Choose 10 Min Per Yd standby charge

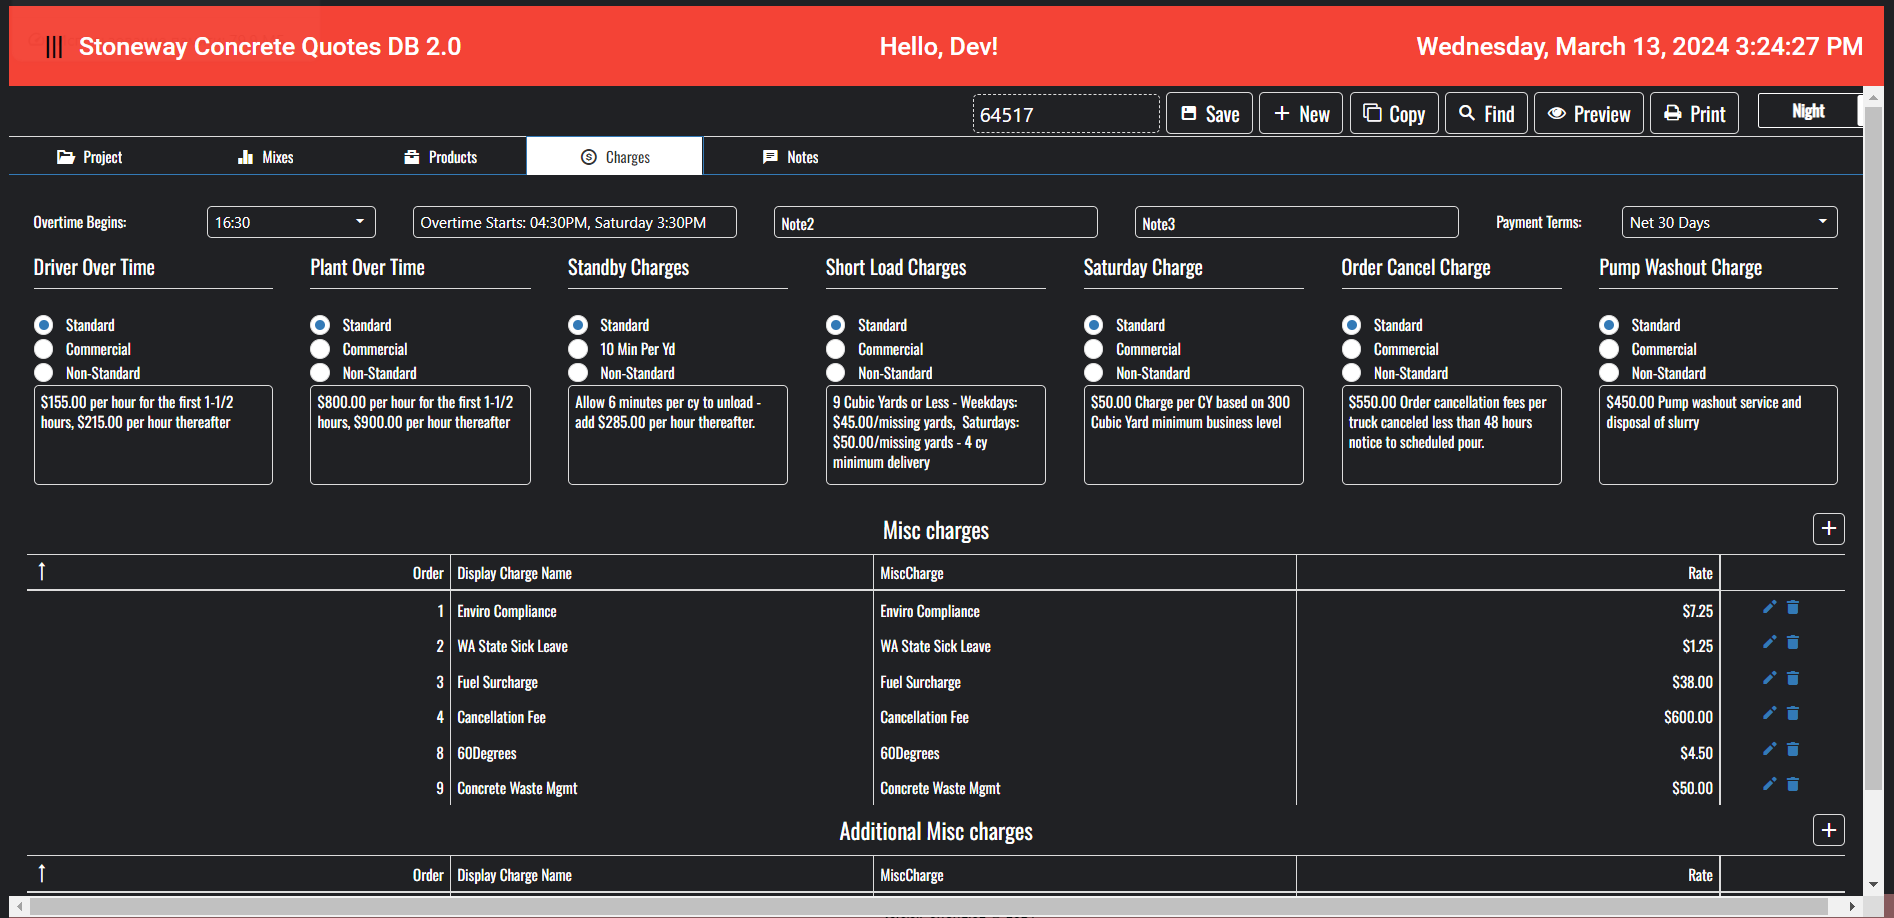tap(578, 349)
